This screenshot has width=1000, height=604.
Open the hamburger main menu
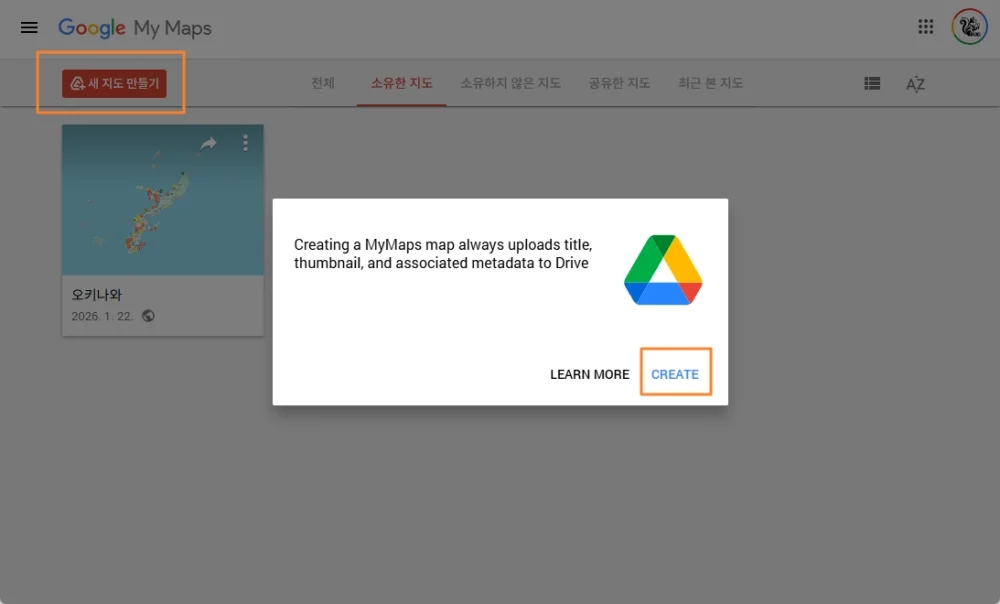[29, 27]
